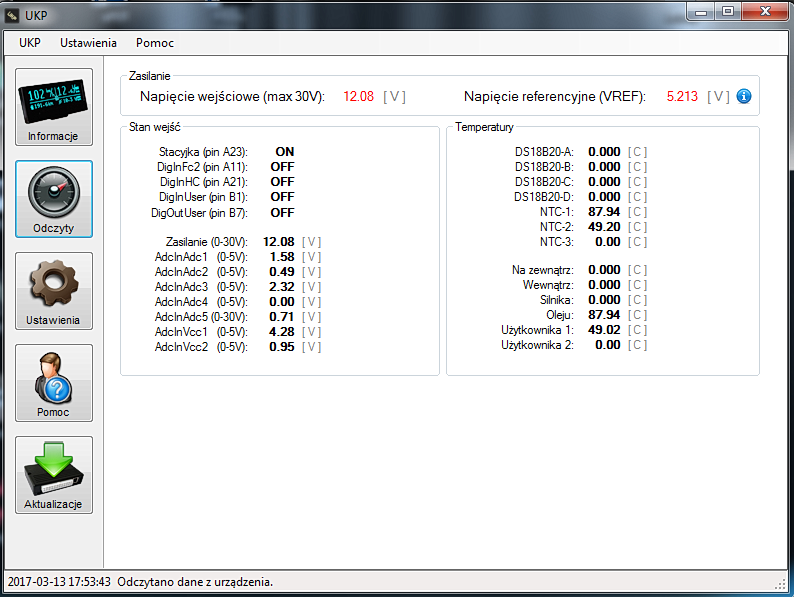
Task: Click AdcInAdc1 value 1.58
Action: click(282, 257)
